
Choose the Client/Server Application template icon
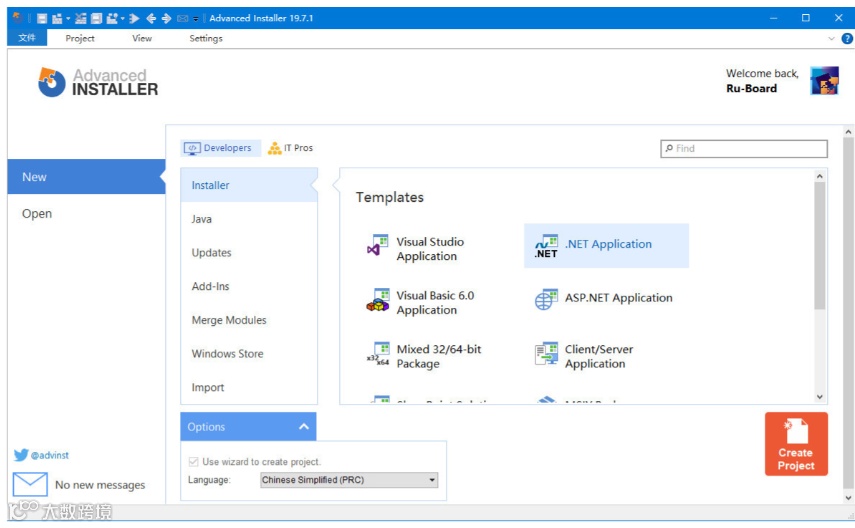click(x=546, y=354)
